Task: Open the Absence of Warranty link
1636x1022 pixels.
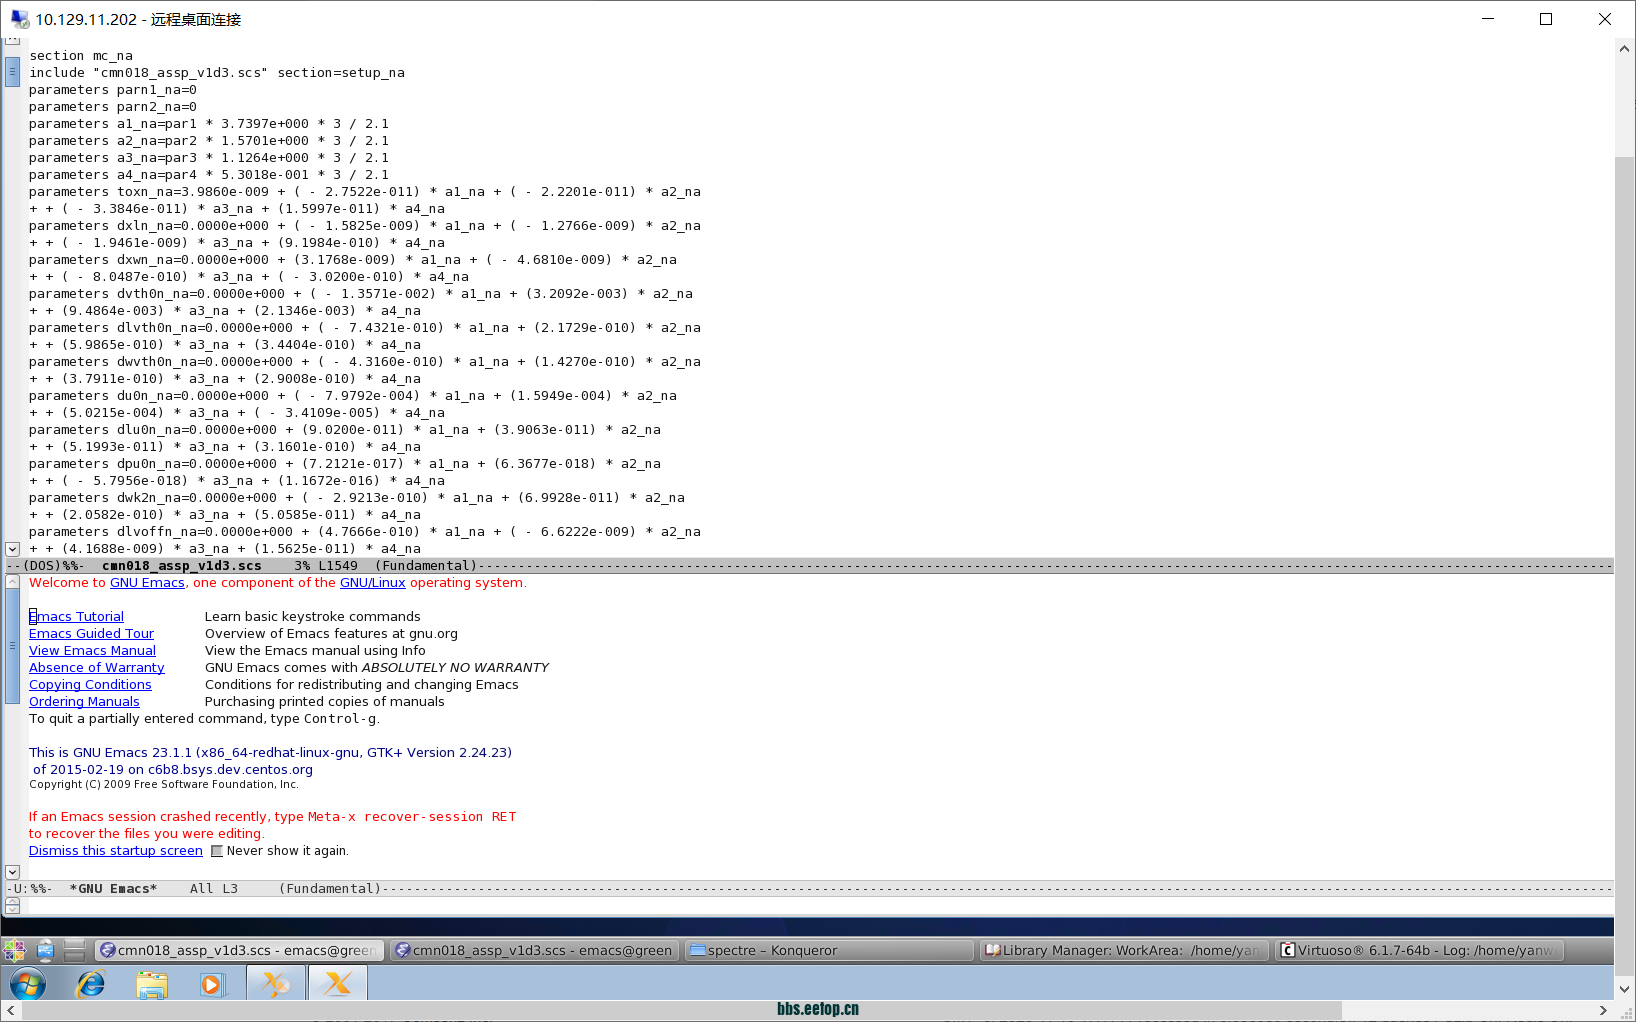Action: (96, 668)
